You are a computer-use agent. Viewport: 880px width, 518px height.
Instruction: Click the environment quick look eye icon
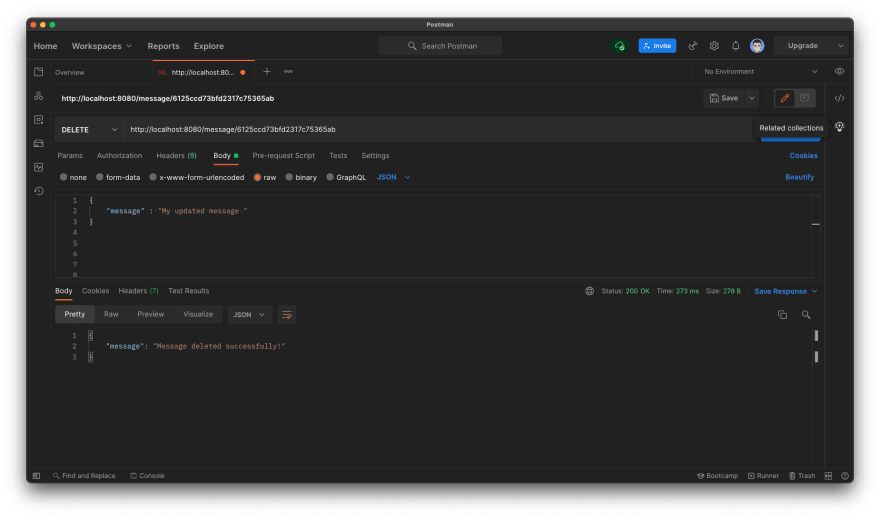point(839,72)
